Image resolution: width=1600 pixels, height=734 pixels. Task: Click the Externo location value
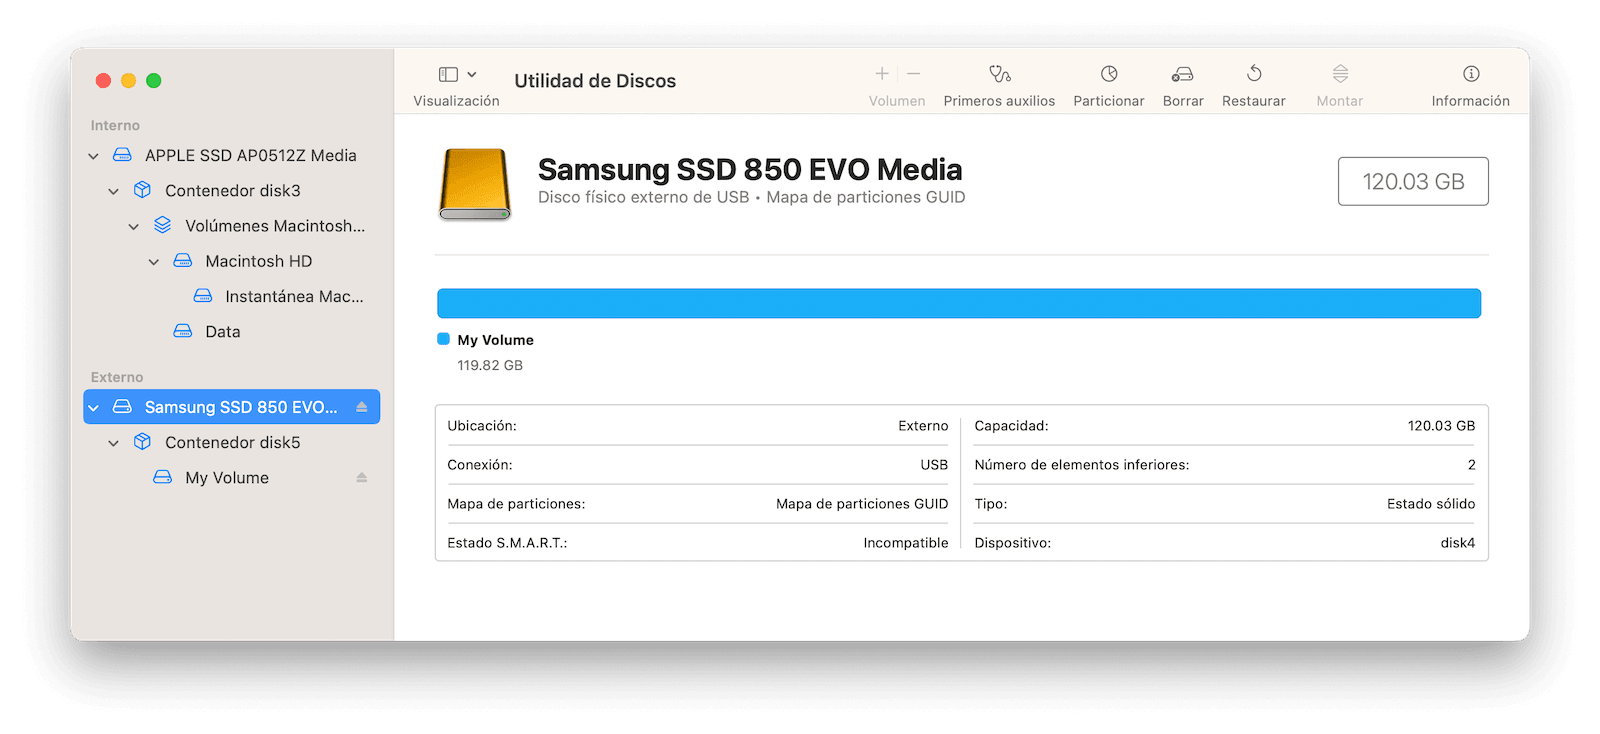coord(923,426)
